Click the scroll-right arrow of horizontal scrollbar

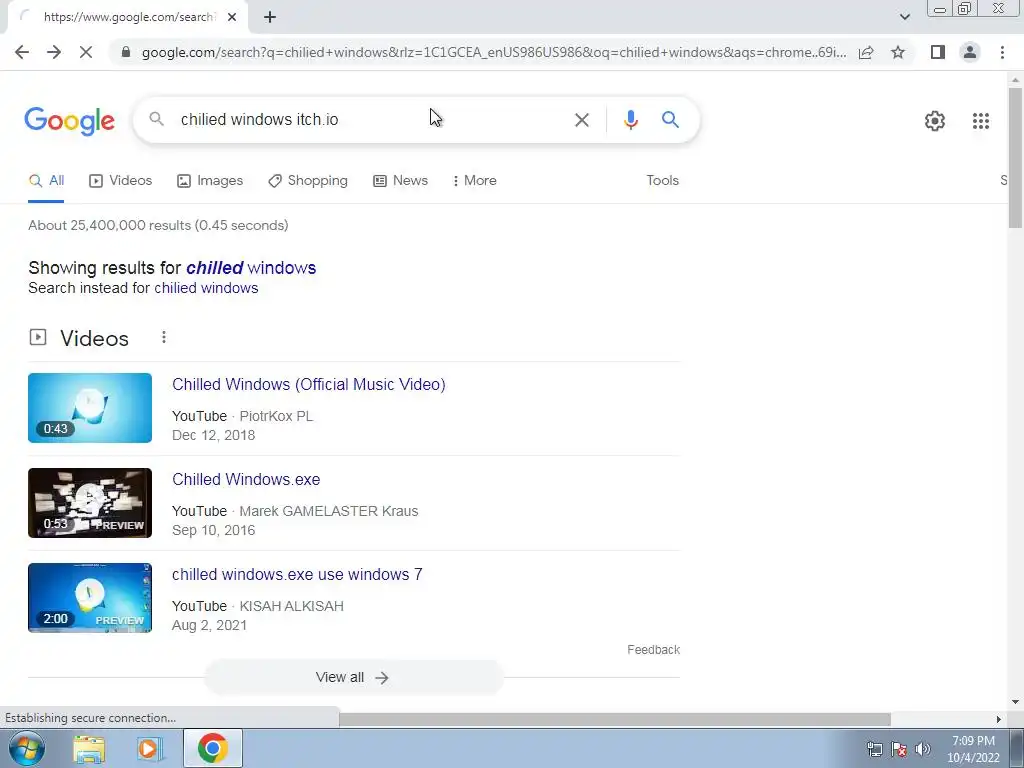(998, 719)
